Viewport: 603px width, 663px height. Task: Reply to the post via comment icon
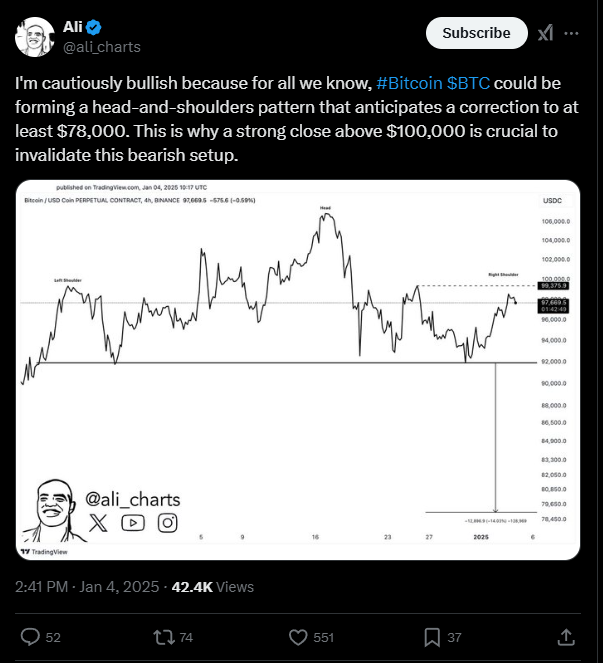30,637
